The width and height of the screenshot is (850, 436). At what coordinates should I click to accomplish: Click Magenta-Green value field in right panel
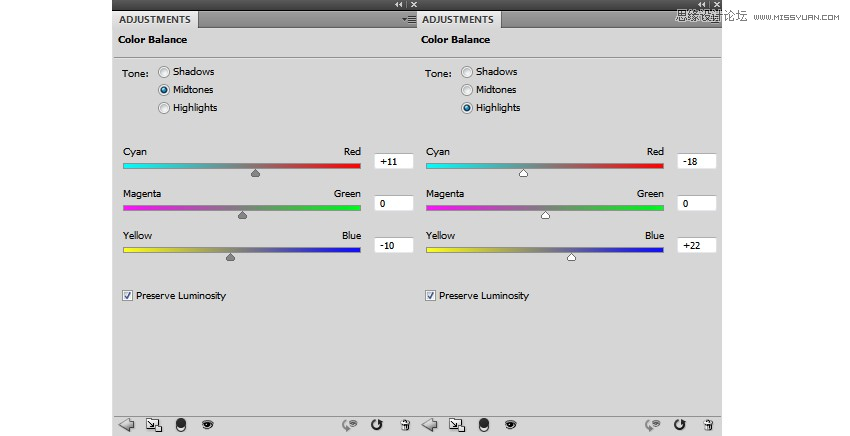[697, 203]
